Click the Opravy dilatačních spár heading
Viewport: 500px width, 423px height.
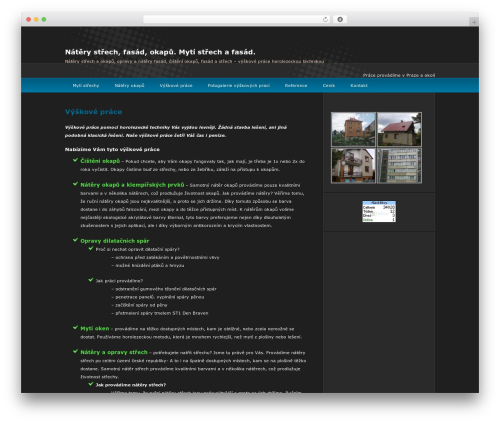pos(115,241)
